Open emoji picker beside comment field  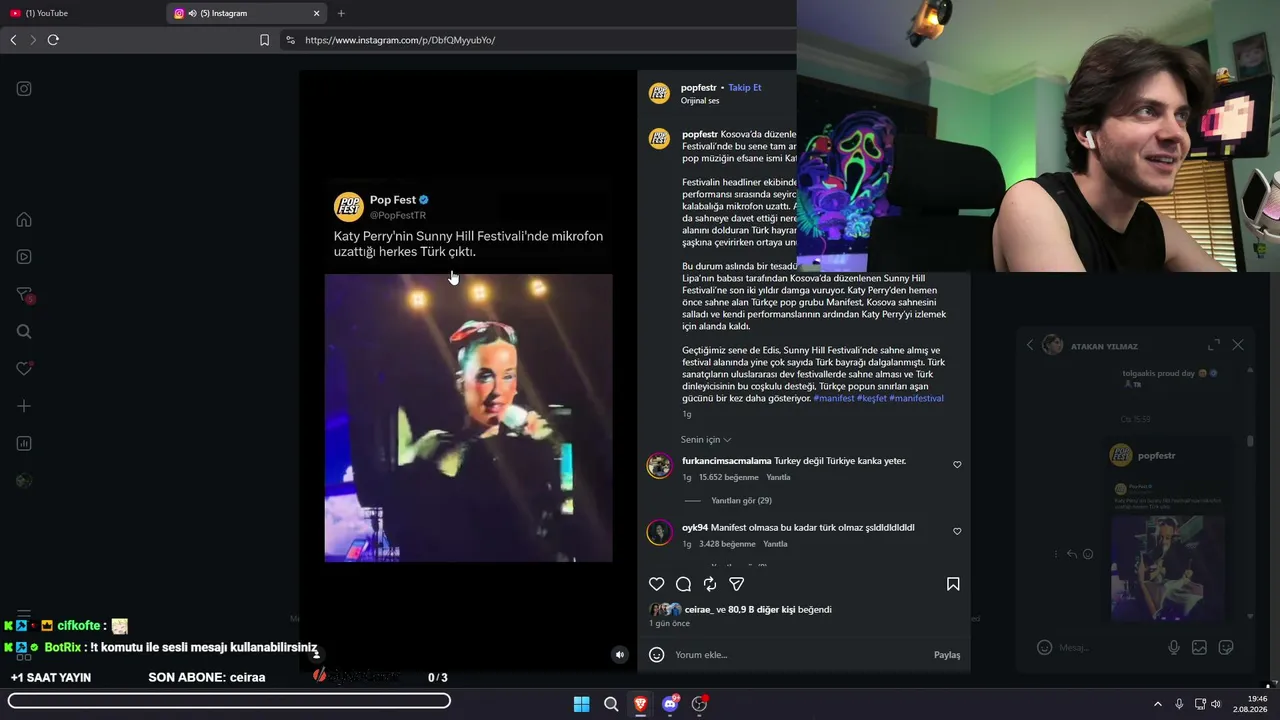point(657,655)
